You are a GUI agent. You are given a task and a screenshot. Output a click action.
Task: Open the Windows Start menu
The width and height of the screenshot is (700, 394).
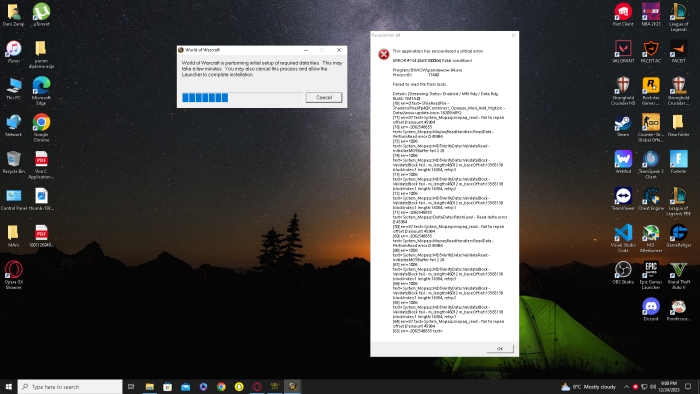point(8,386)
